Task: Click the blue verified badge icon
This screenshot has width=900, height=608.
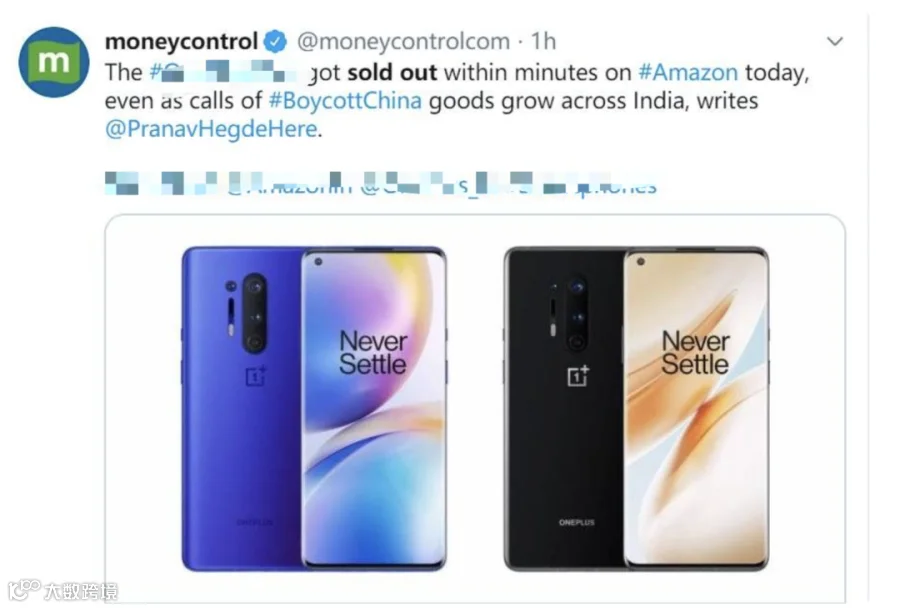Action: 276,41
